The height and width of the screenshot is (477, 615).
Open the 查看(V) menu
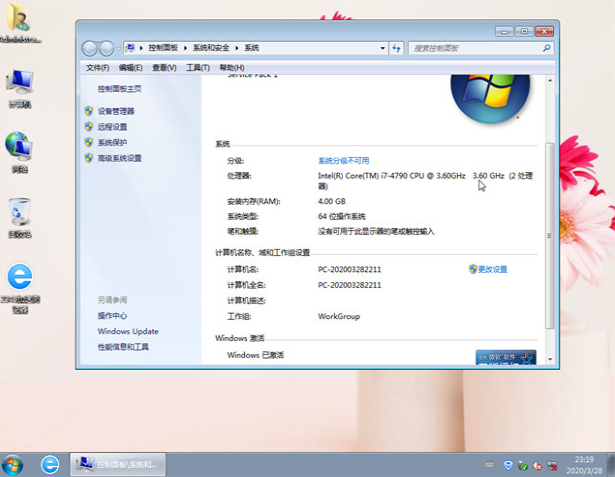164,68
